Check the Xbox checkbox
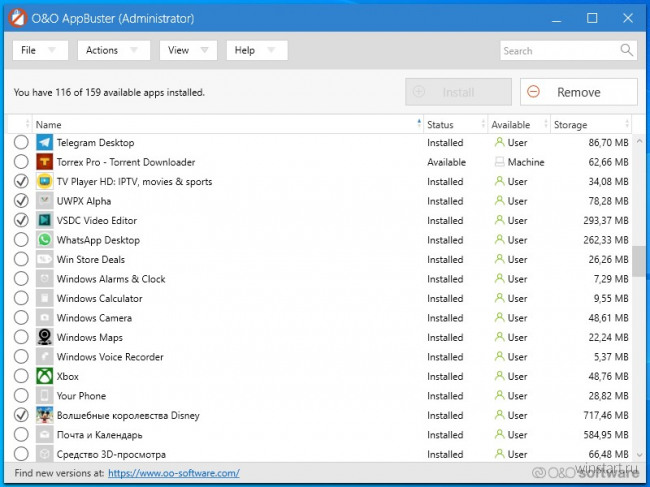Screen dimensions: 650x487 (21, 376)
